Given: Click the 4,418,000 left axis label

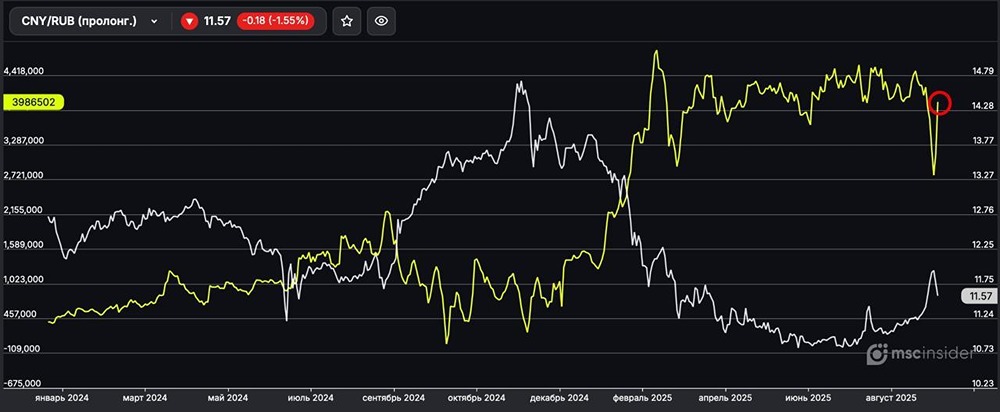Looking at the screenshot, I should [24, 72].
